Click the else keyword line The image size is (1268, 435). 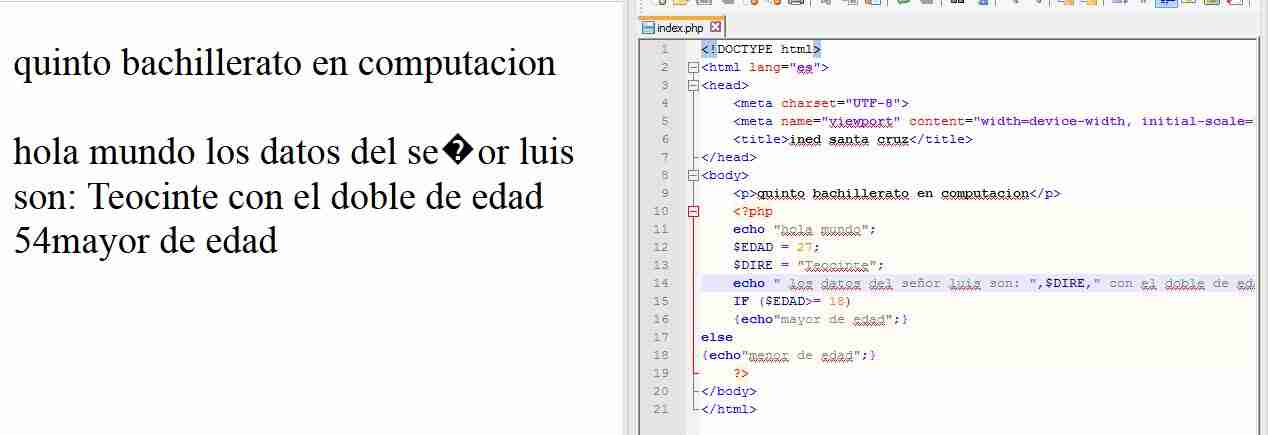tap(717, 337)
